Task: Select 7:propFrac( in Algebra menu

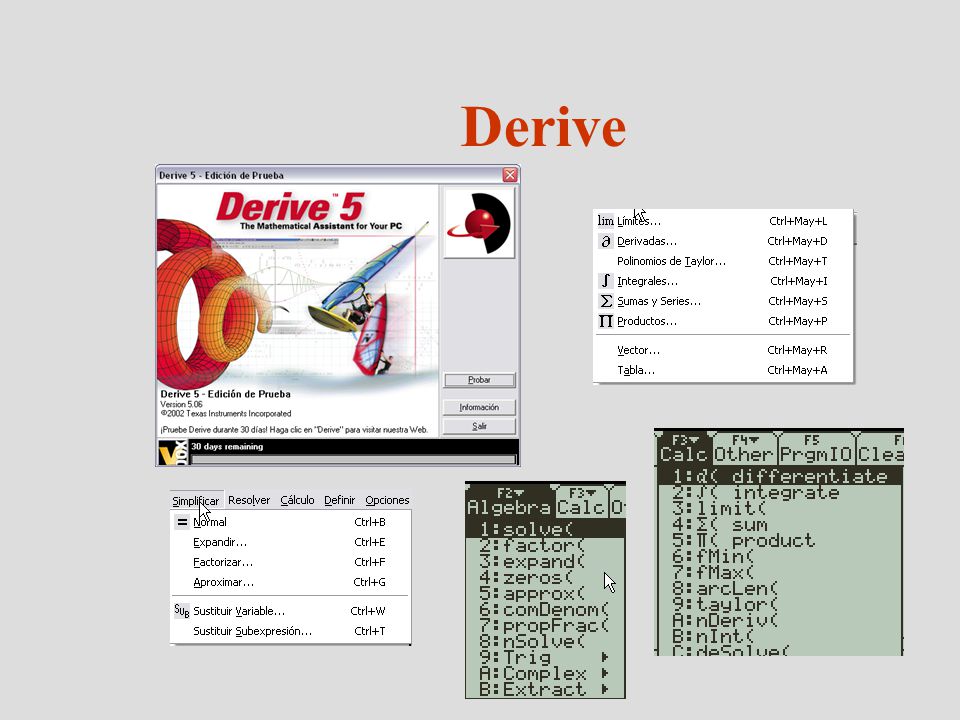Action: [x=546, y=626]
